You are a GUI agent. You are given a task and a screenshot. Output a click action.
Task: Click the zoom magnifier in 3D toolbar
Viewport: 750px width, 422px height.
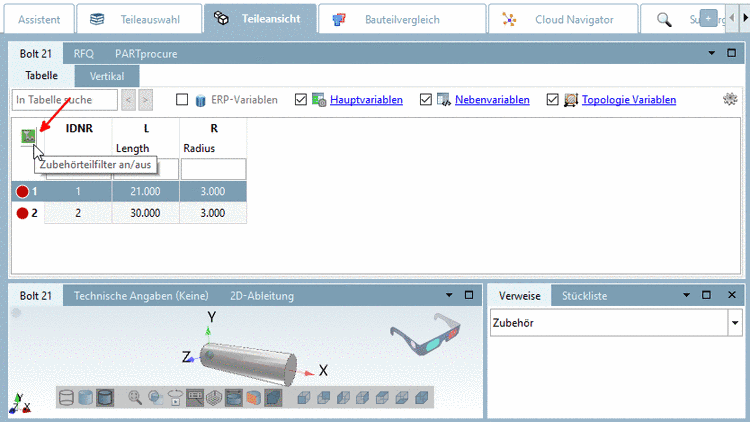(x=135, y=398)
